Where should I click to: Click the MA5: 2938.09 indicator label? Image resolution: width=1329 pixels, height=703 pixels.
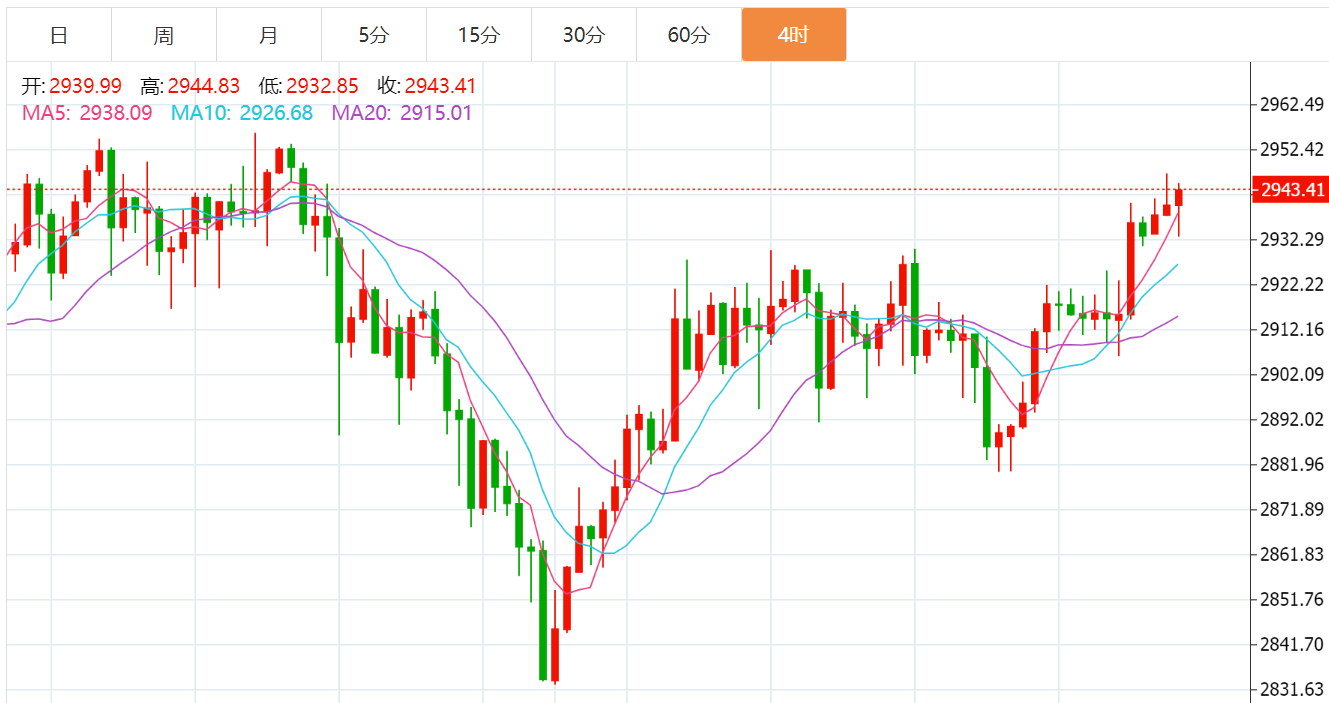click(87, 113)
